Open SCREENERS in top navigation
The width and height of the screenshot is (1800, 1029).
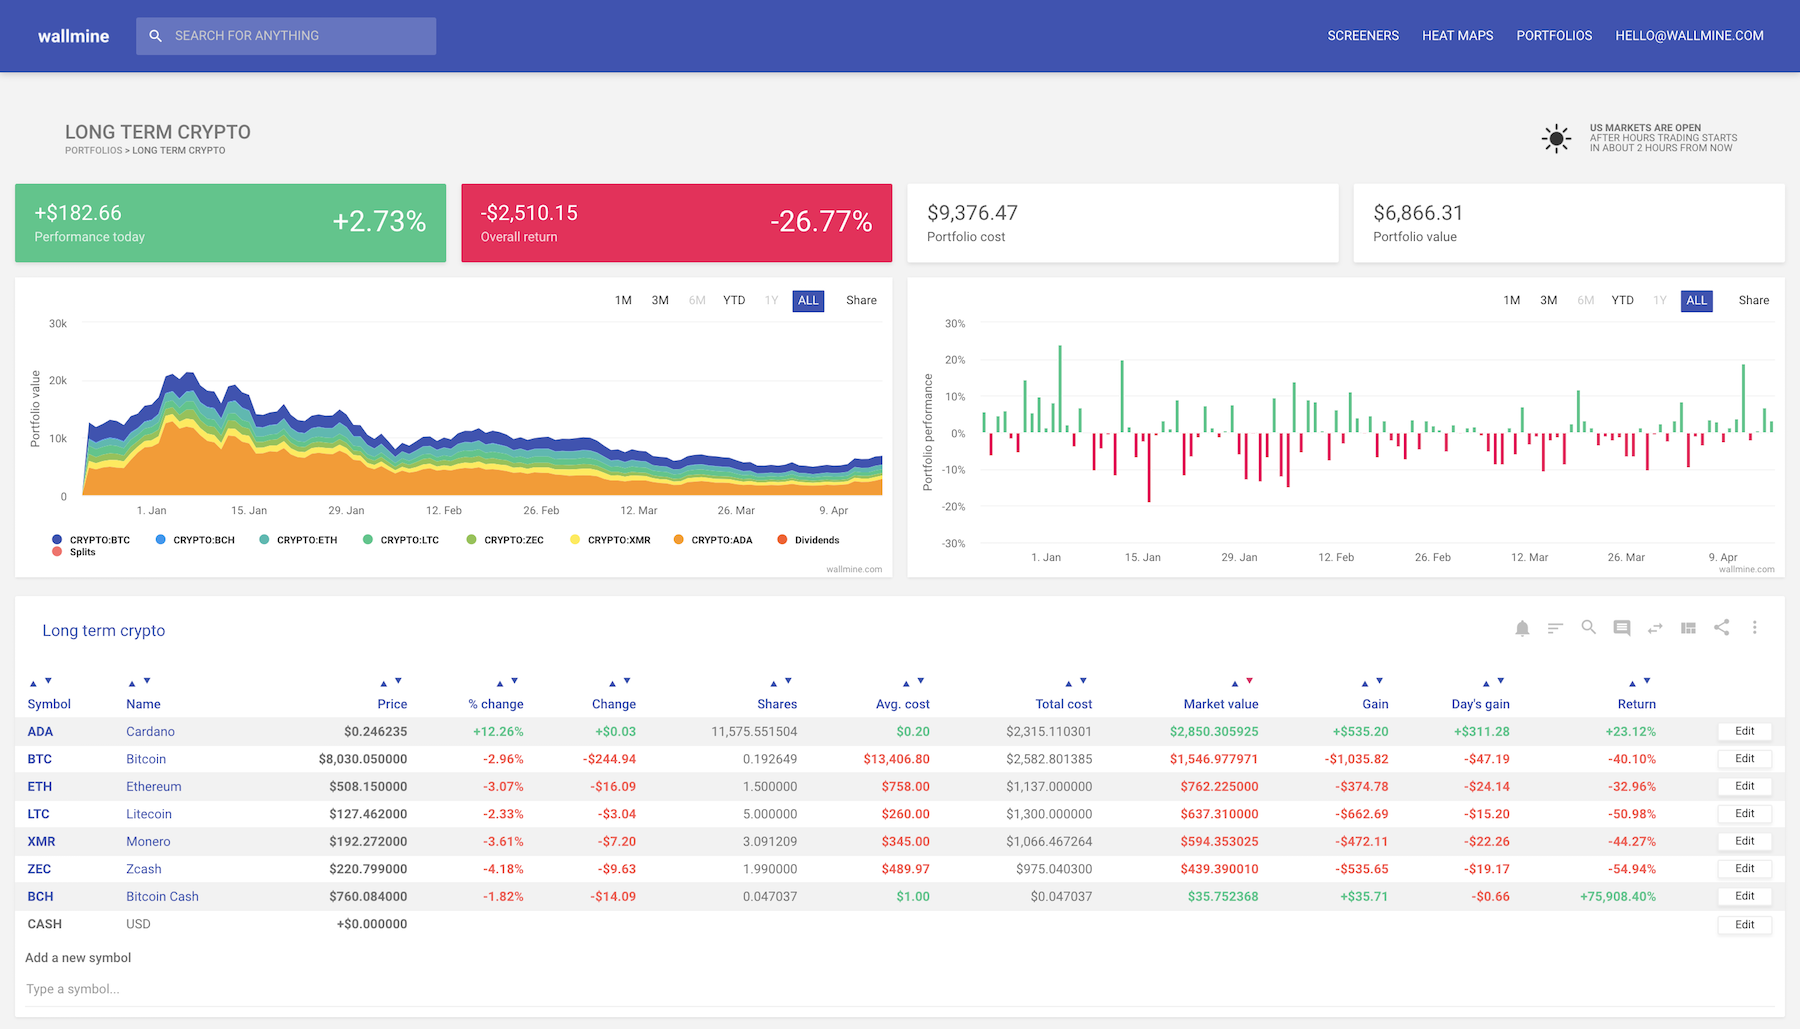point(1363,36)
